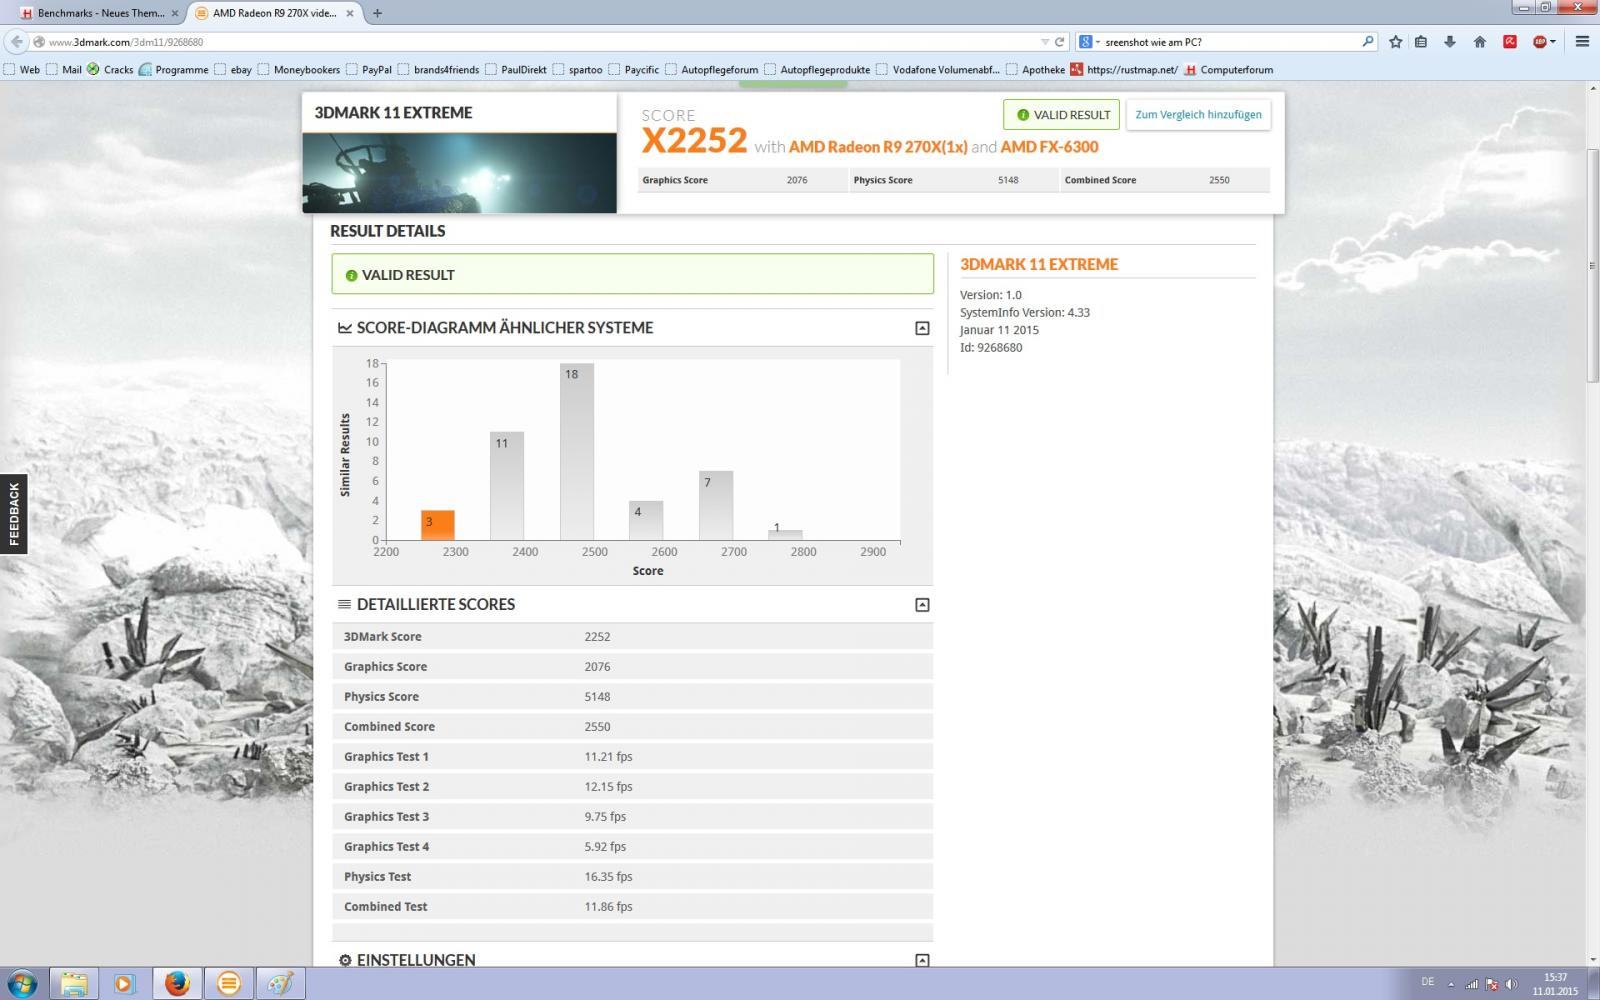Collapse the Score-Diagramm ähnlicher Systeme section
Image resolution: width=1600 pixels, height=1000 pixels.
click(922, 328)
